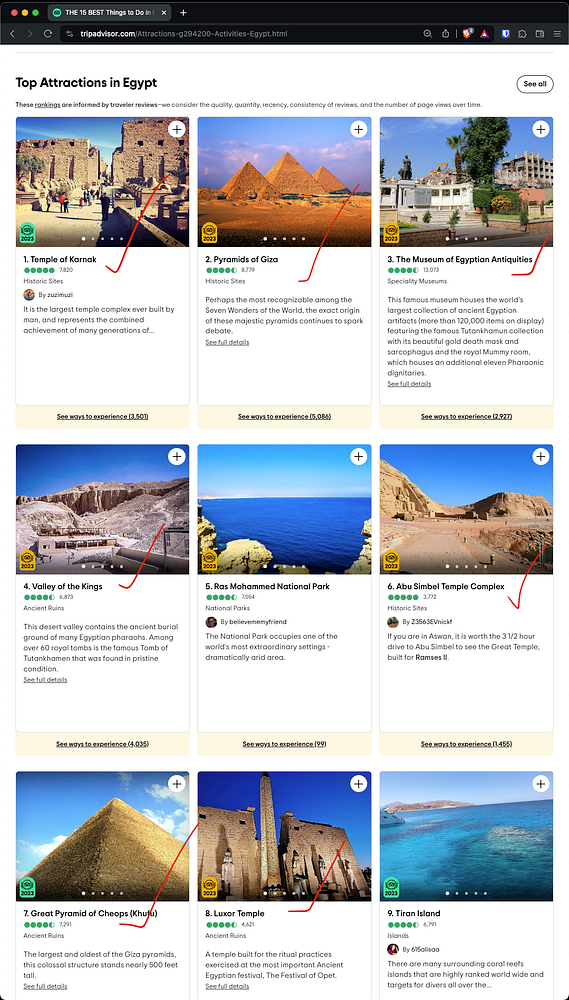Viewport: 569px width, 1000px height.
Task: Open the Abu Simbel Temple Complex title
Action: coord(446,586)
